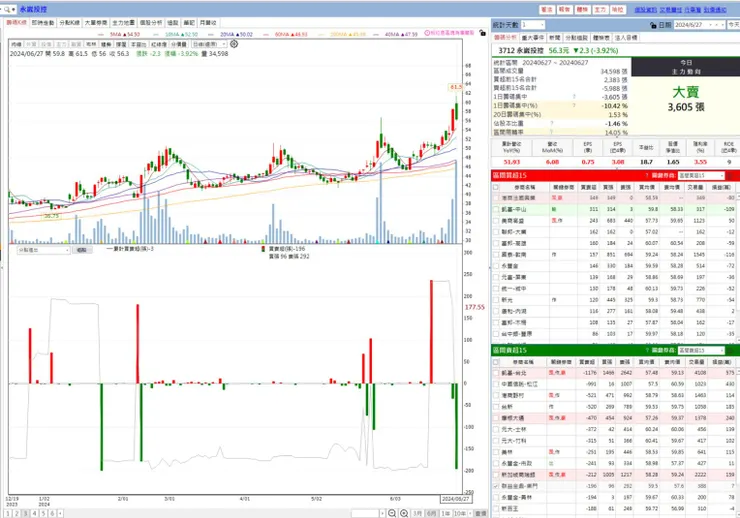Open the 法人目標 tab in right panel
740x518 pixels.
pos(626,38)
